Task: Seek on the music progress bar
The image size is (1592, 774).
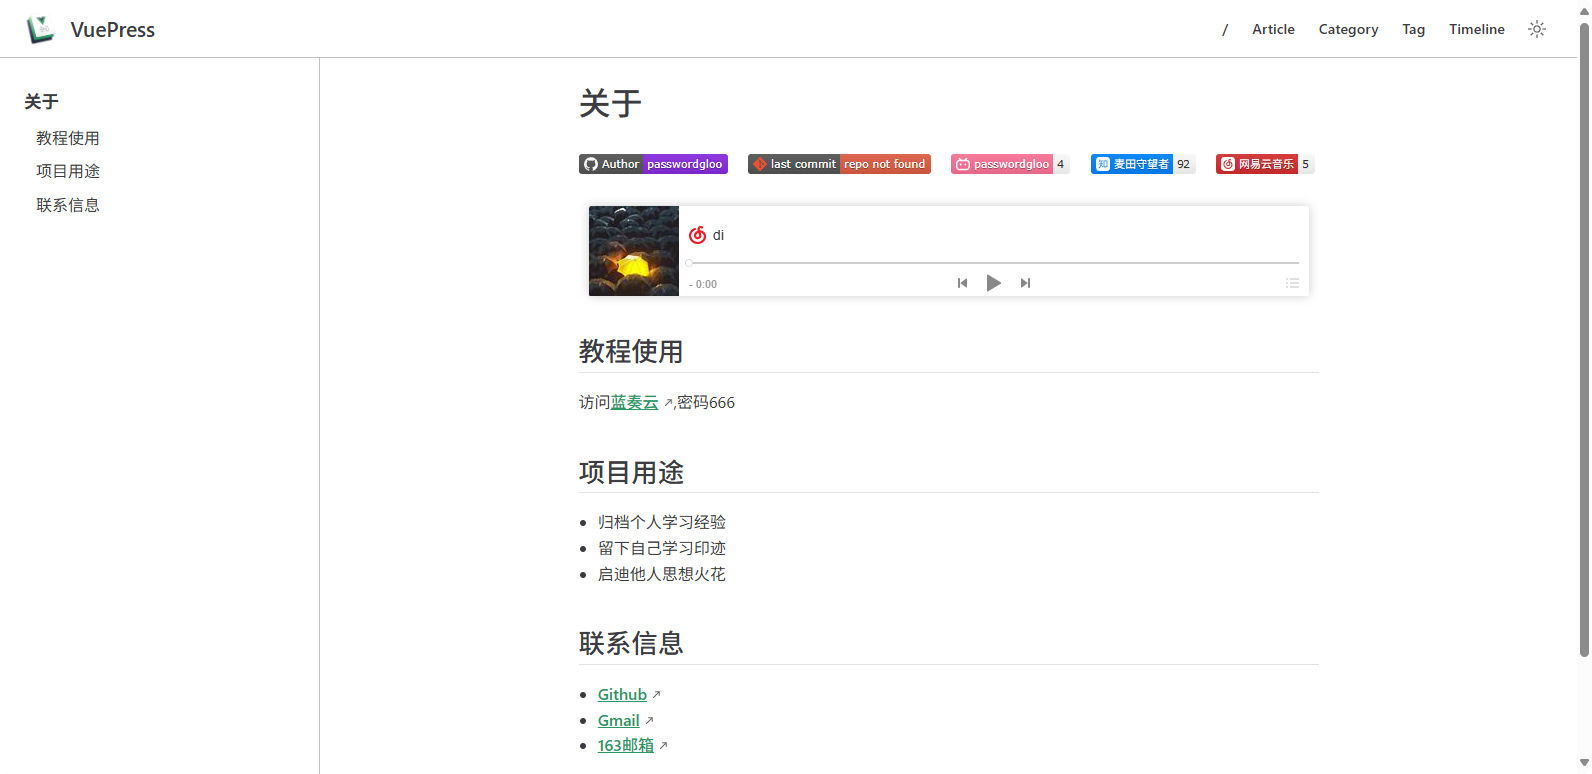Action: click(993, 263)
